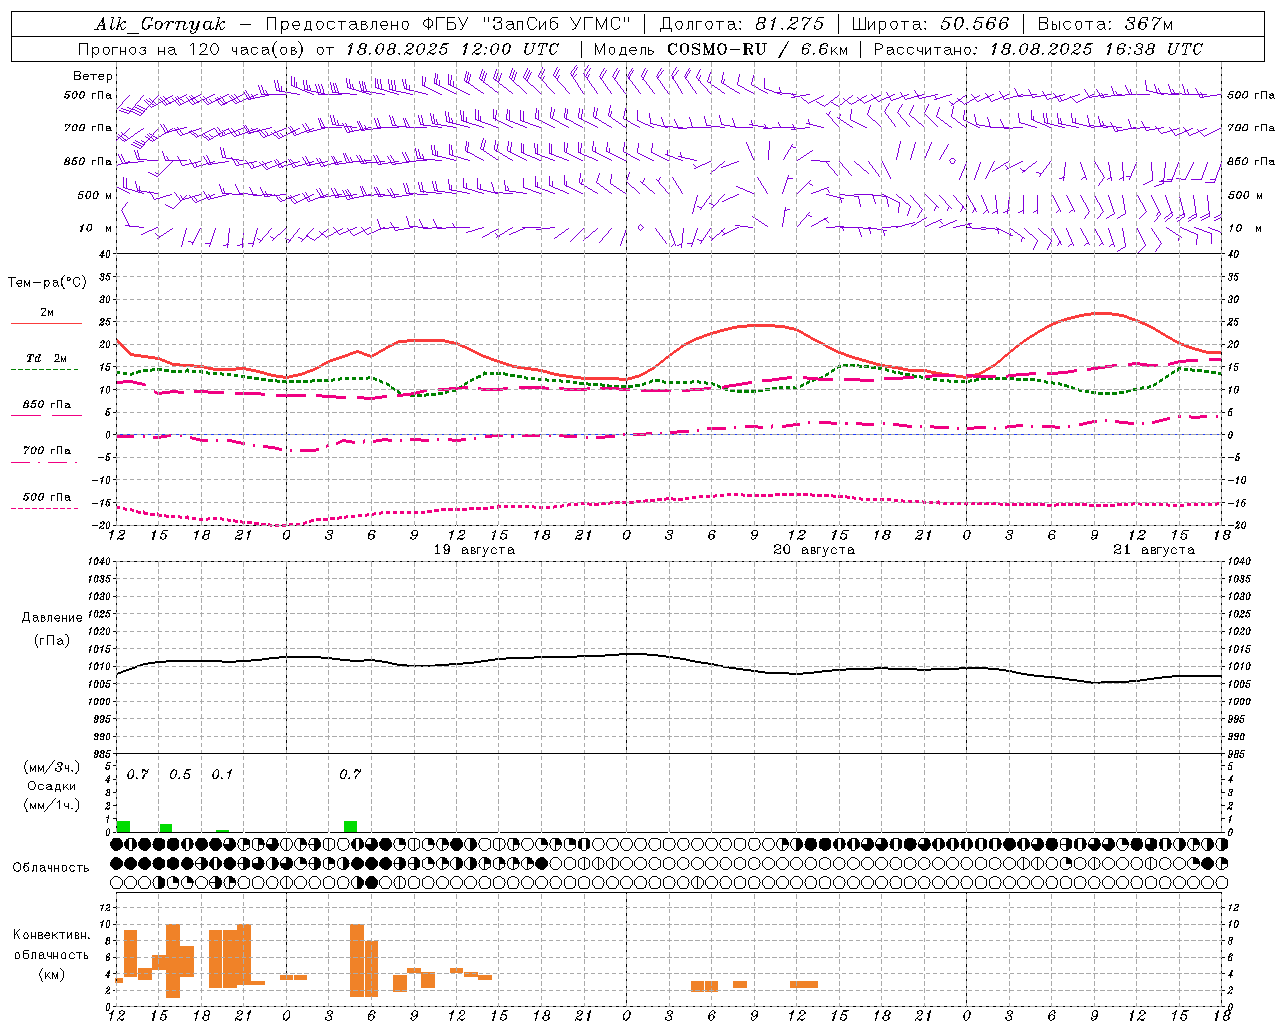Image resolution: width=1280 pixels, height=1024 pixels.
Task: Select the 21 августа date label
Action: click(1154, 550)
